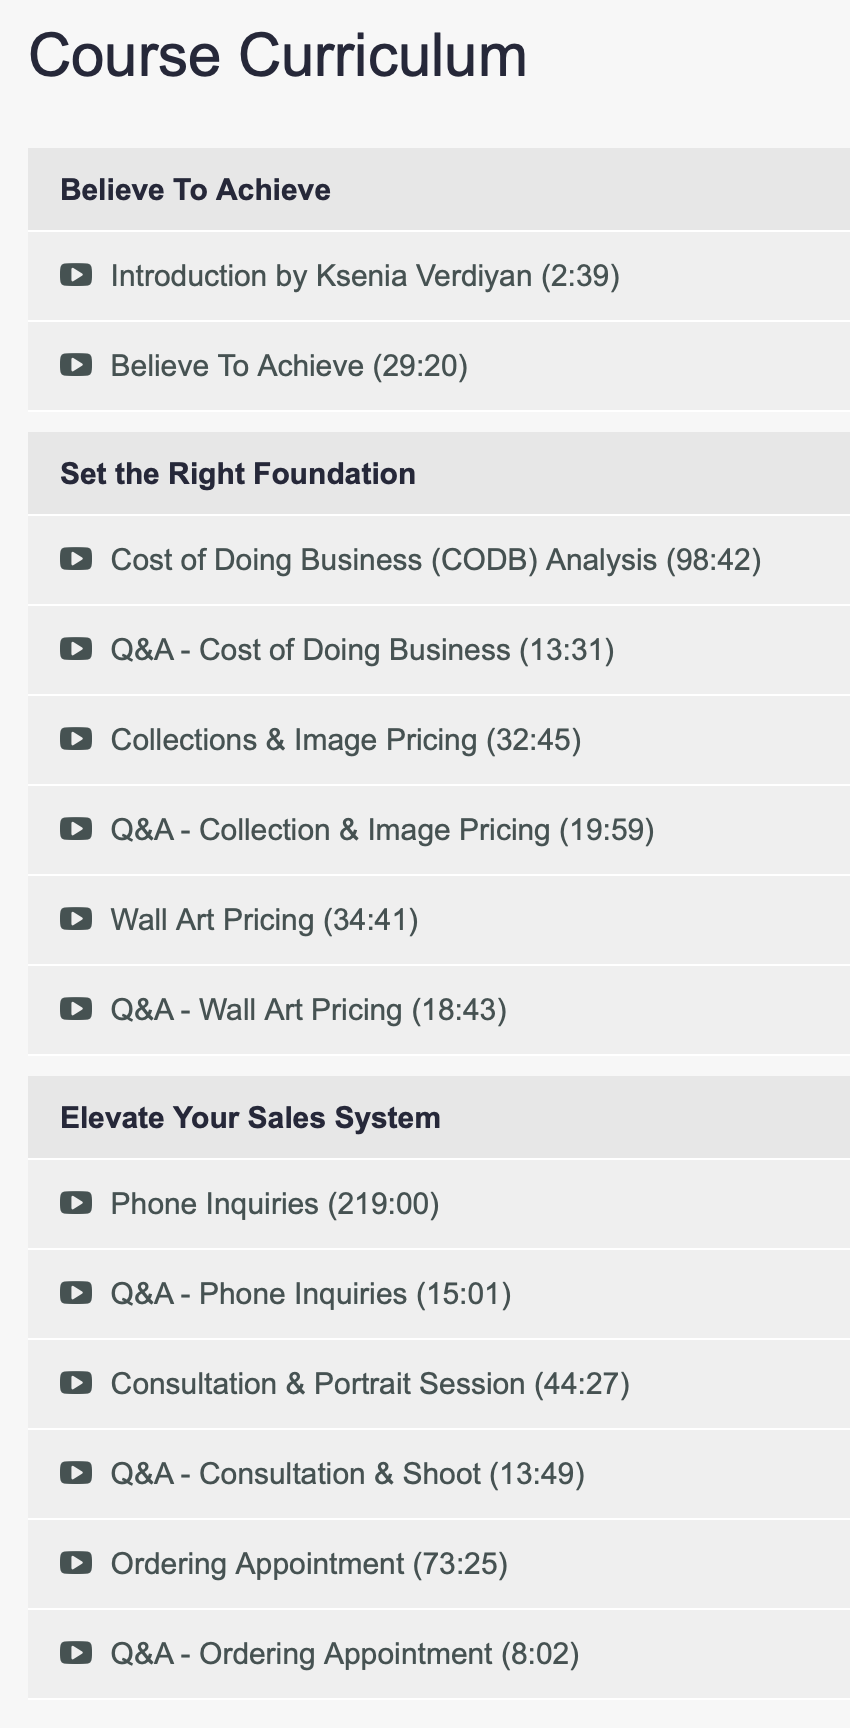Click video icon beside Phone Inquiries (219:00)
Screen dimensions: 850x1728
tap(76, 1202)
